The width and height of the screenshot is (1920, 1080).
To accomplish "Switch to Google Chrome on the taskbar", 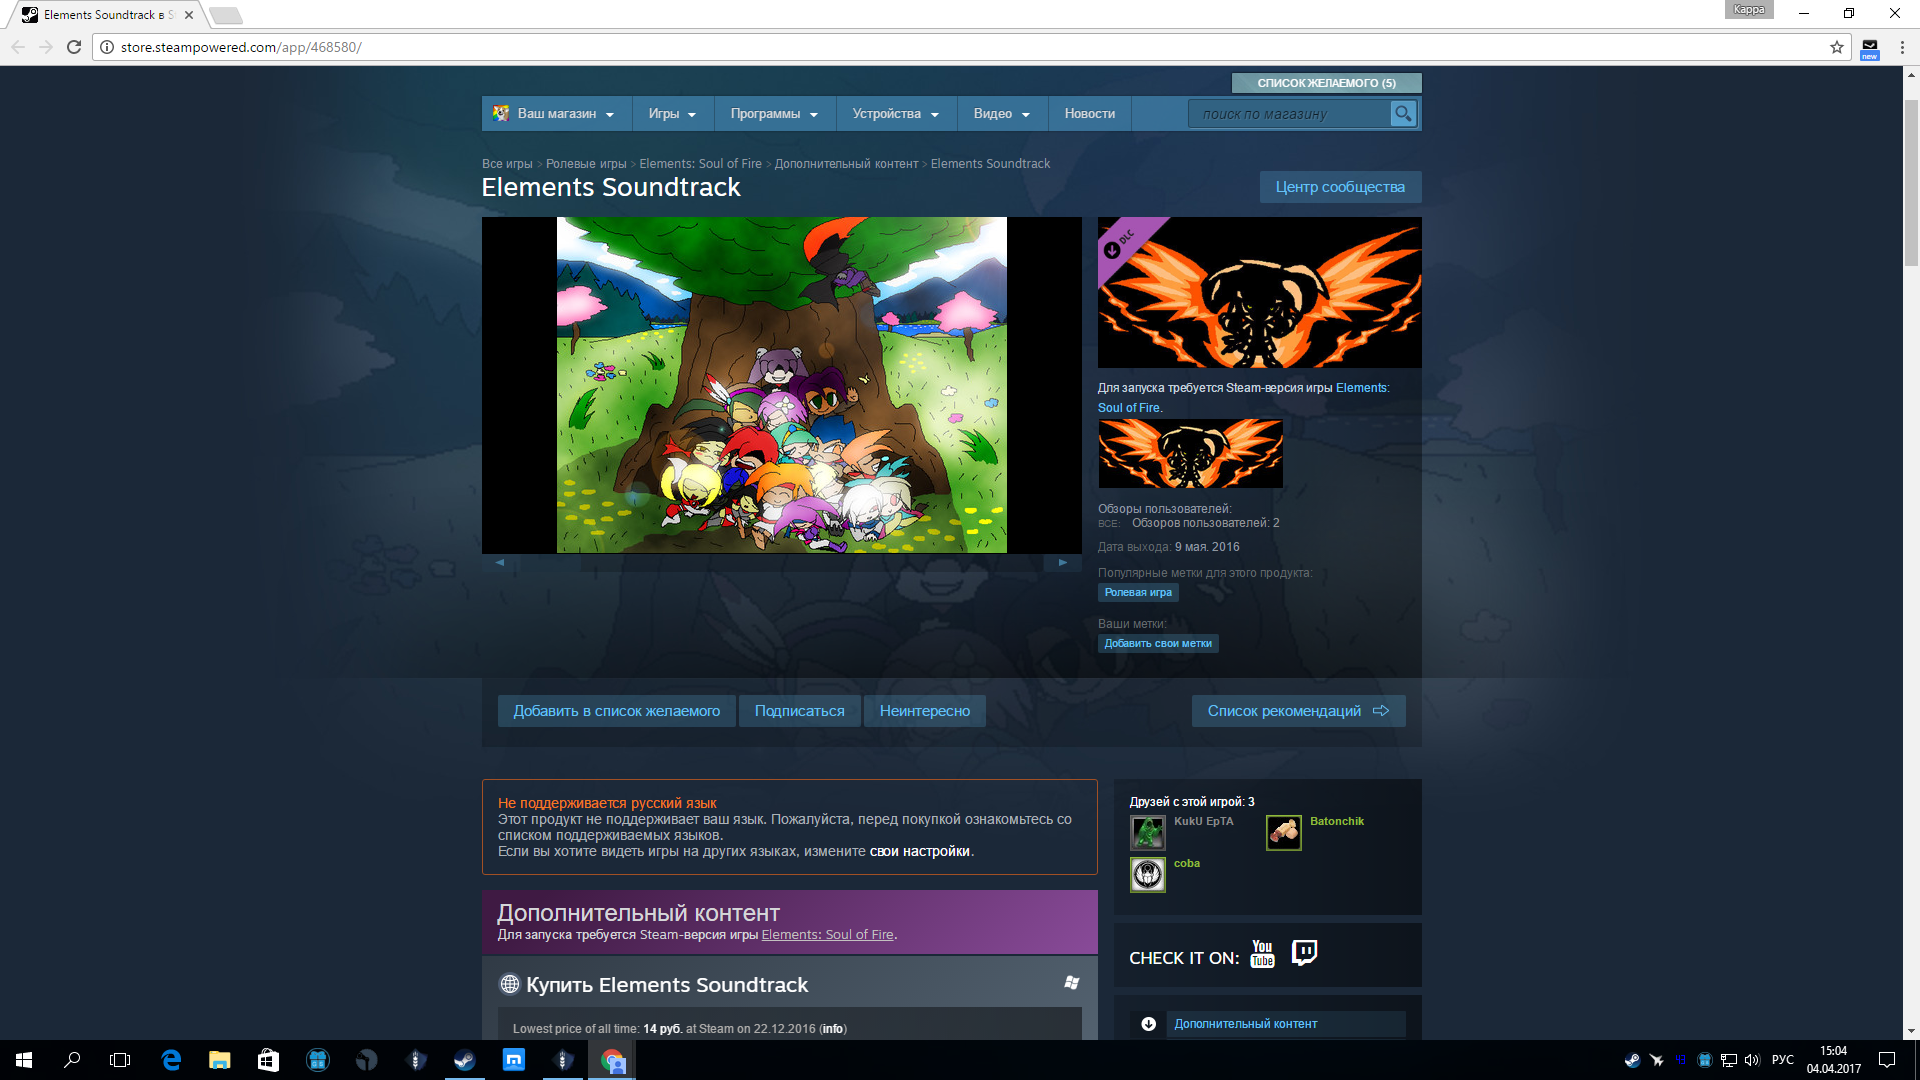I will point(612,1060).
